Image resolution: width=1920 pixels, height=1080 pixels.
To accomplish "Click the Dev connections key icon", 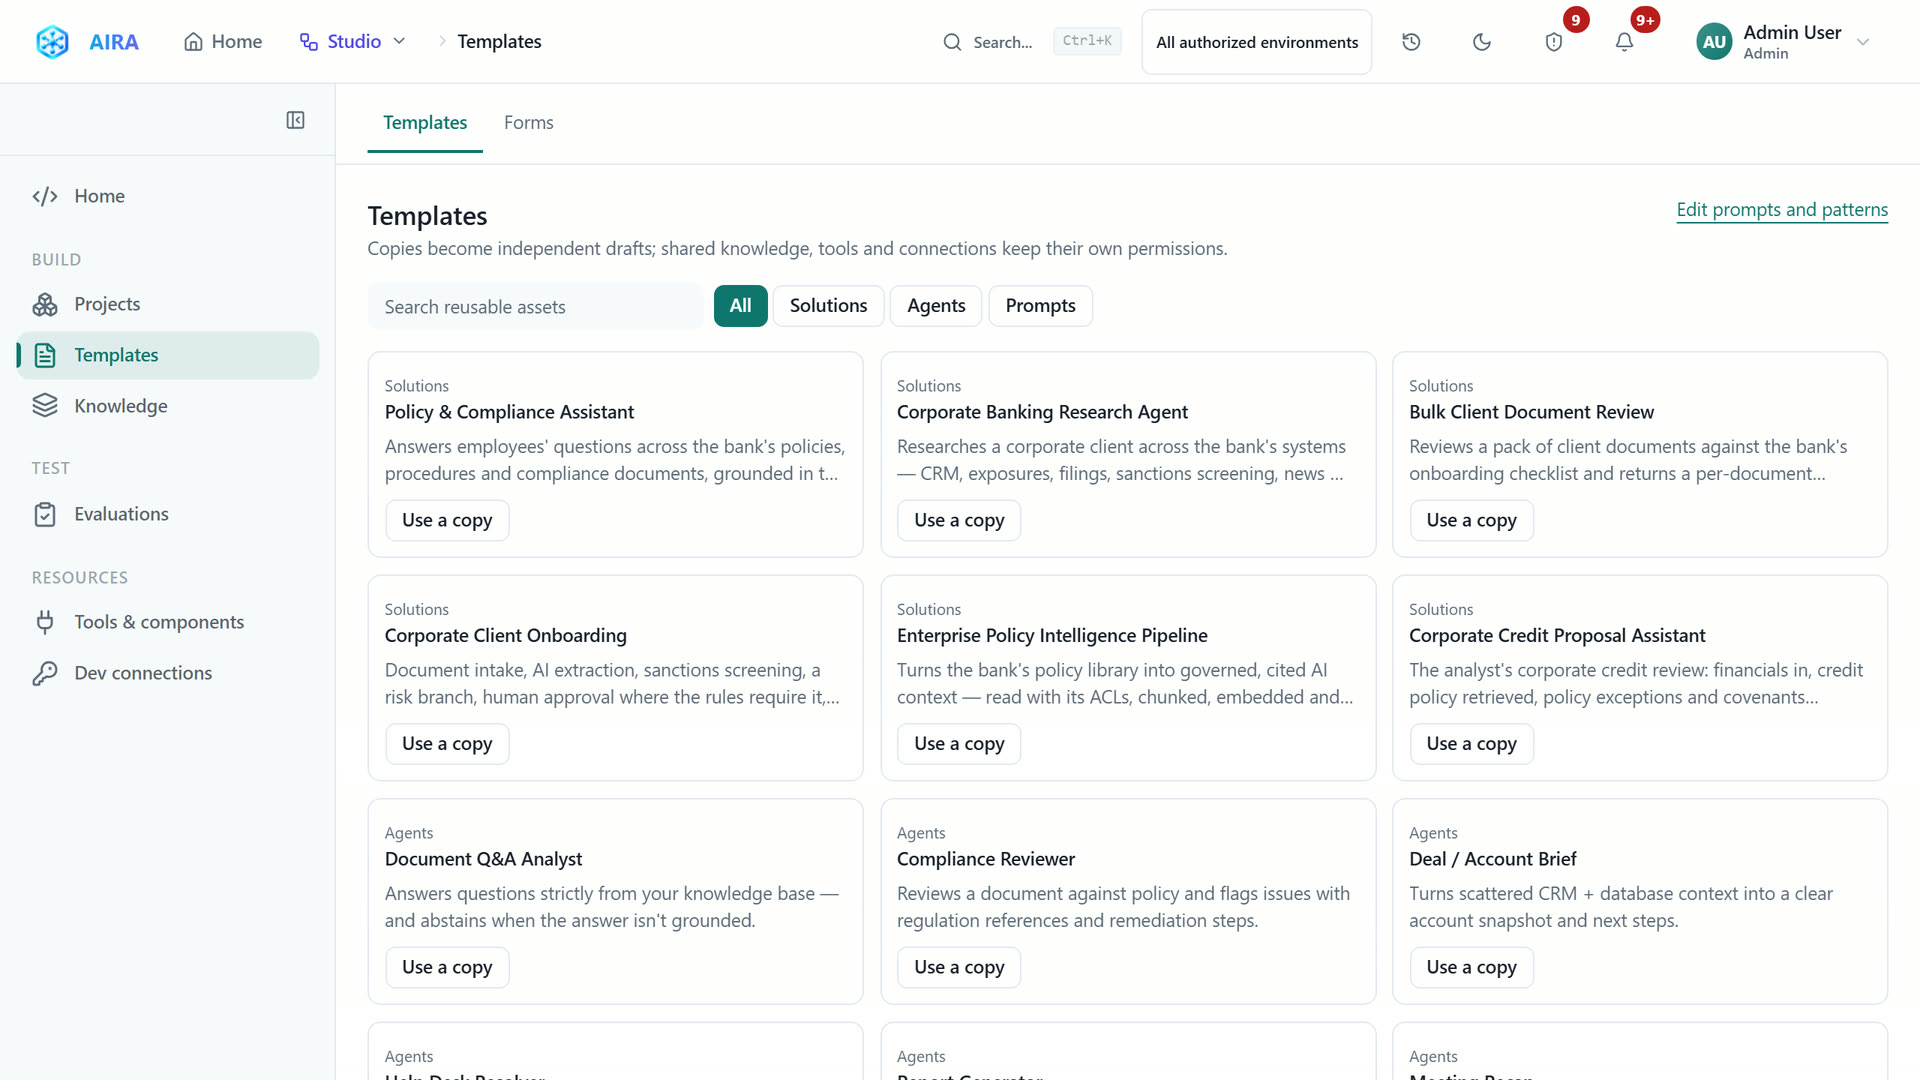I will coord(45,673).
